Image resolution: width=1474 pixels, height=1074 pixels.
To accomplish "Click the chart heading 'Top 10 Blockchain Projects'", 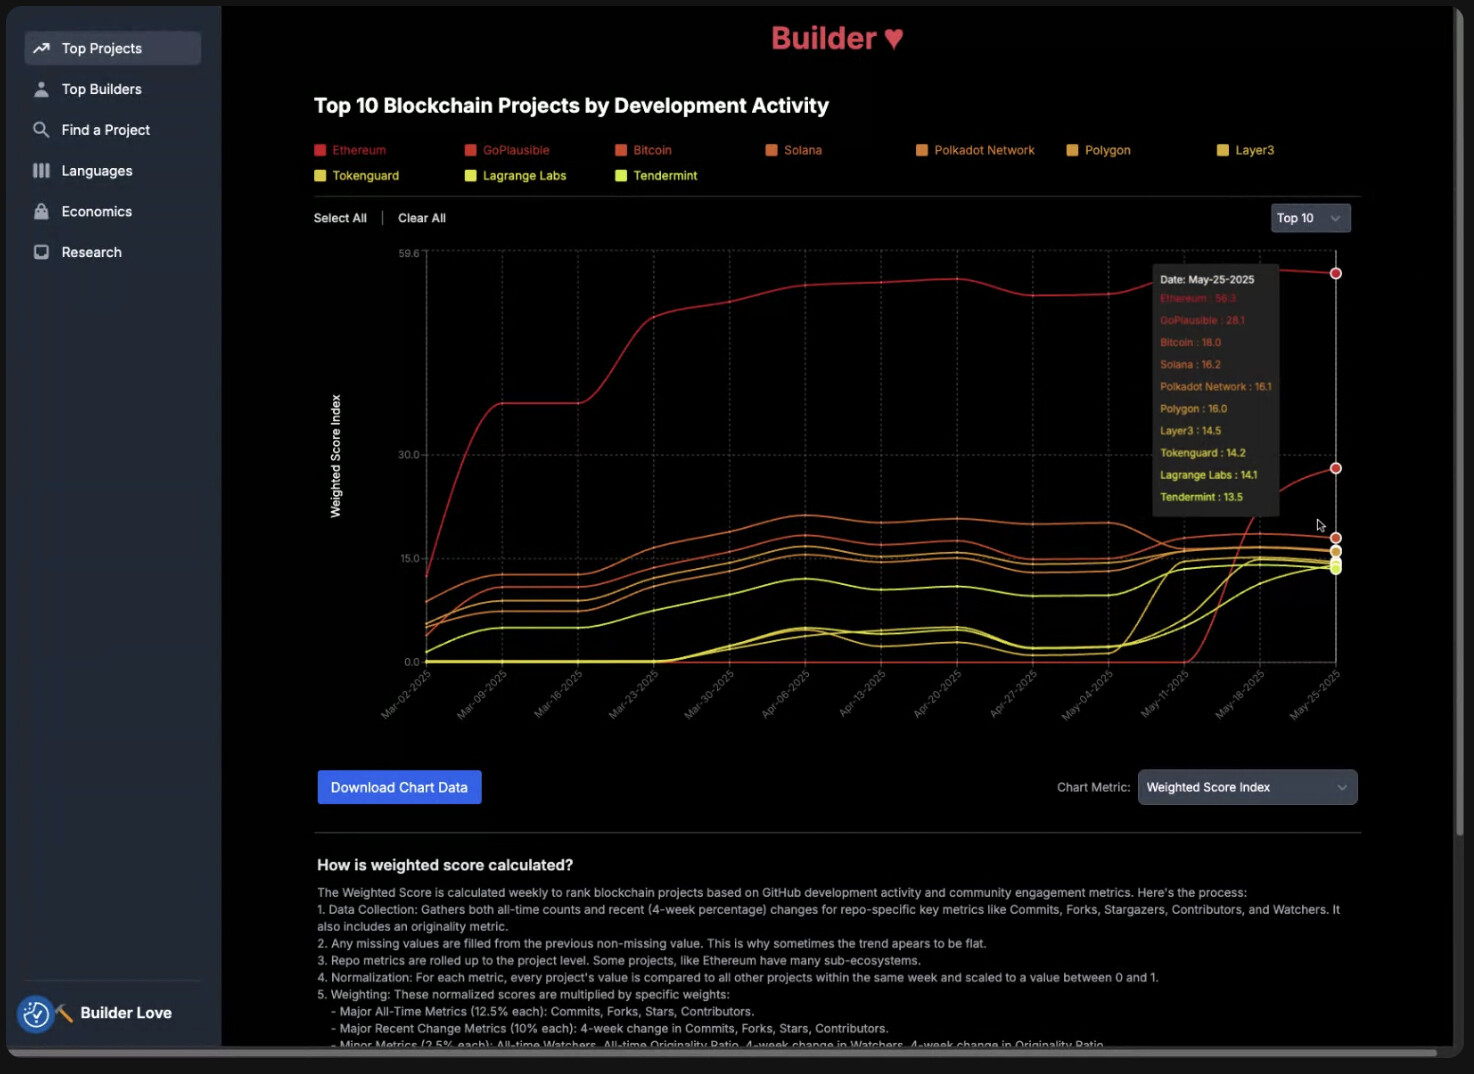I will [x=571, y=106].
